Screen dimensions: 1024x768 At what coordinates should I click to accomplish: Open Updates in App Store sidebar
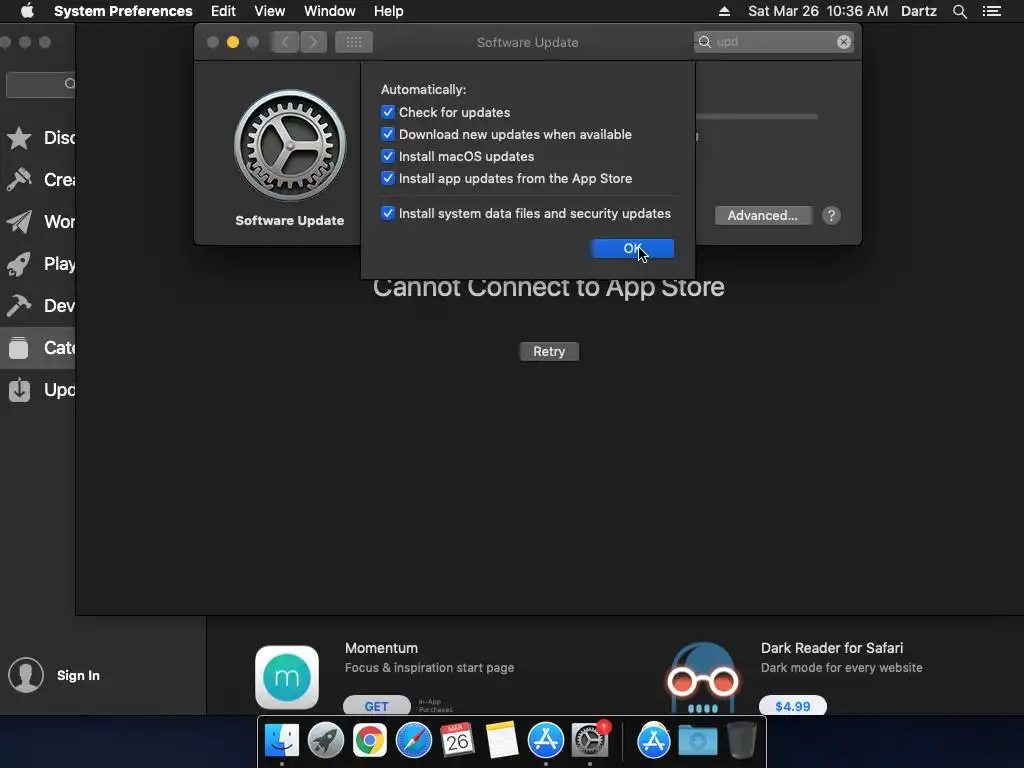click(x=39, y=390)
